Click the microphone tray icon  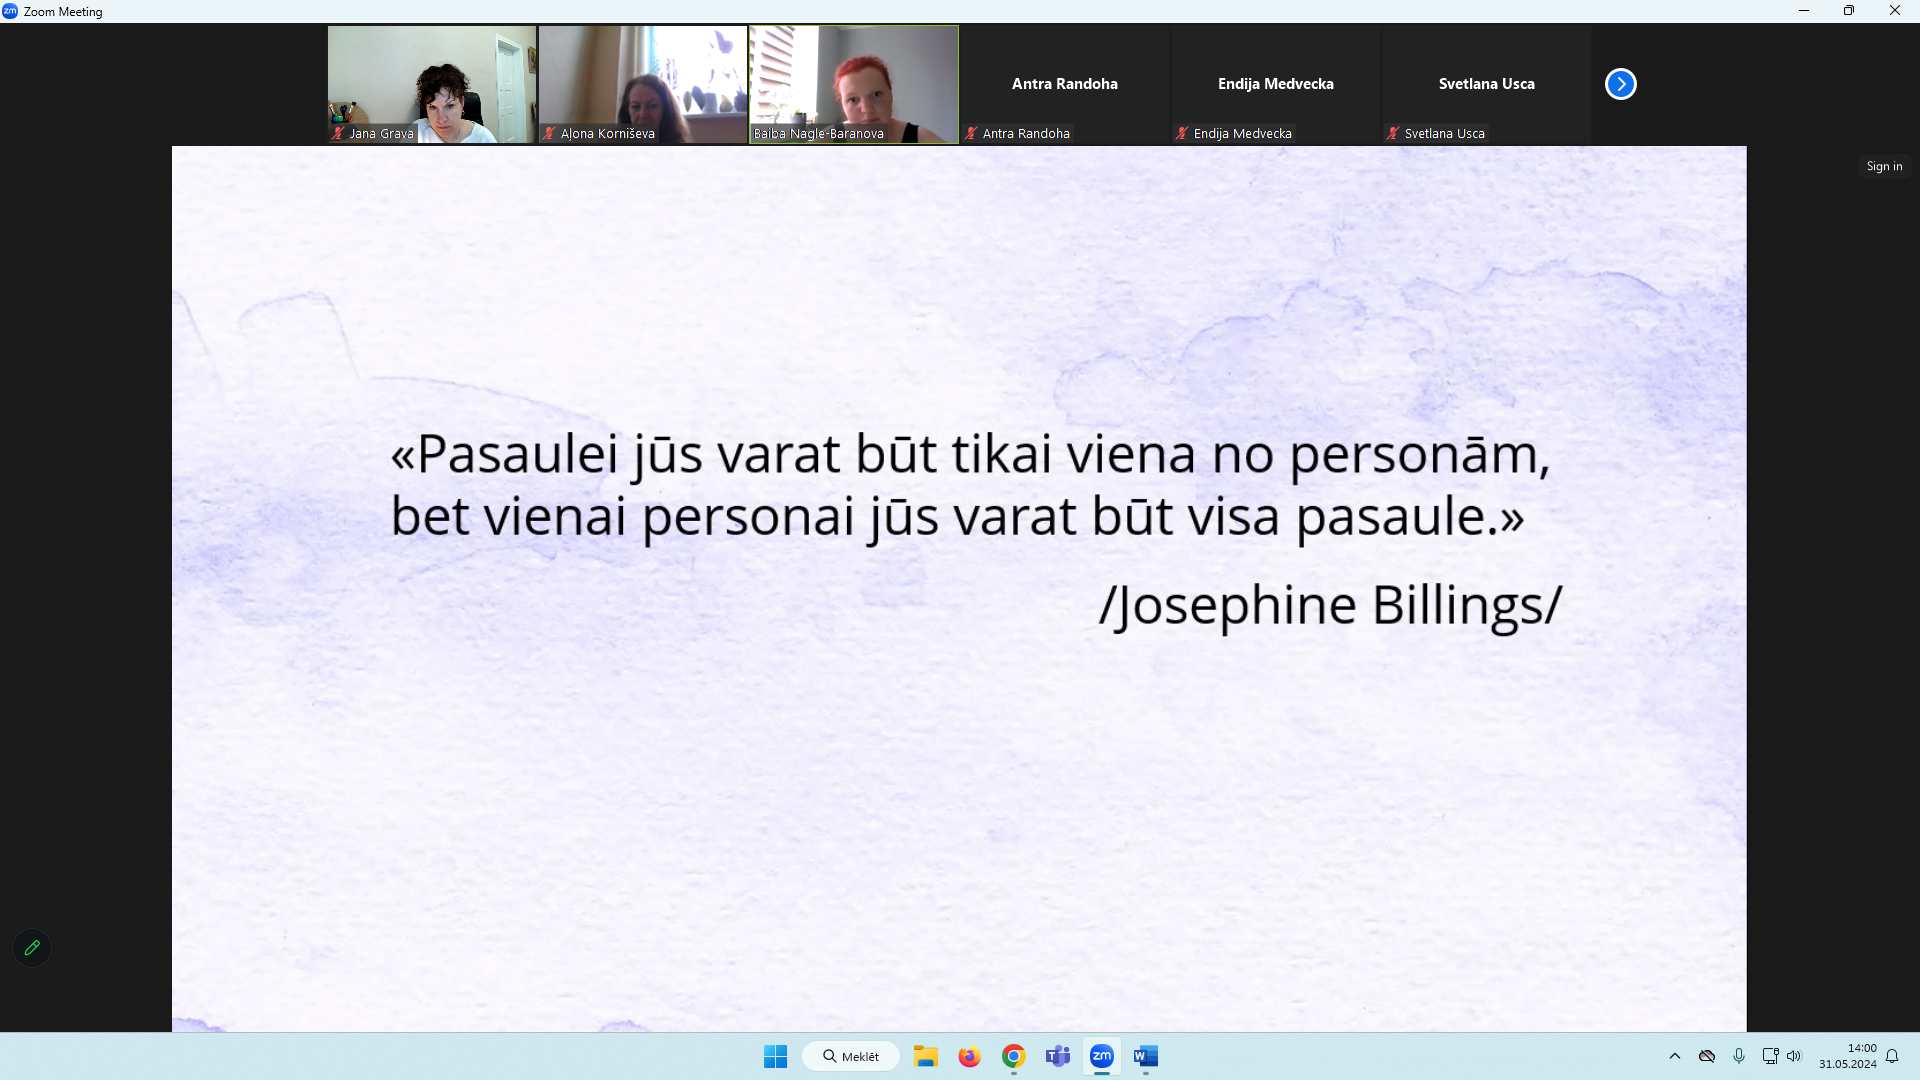coord(1739,1056)
